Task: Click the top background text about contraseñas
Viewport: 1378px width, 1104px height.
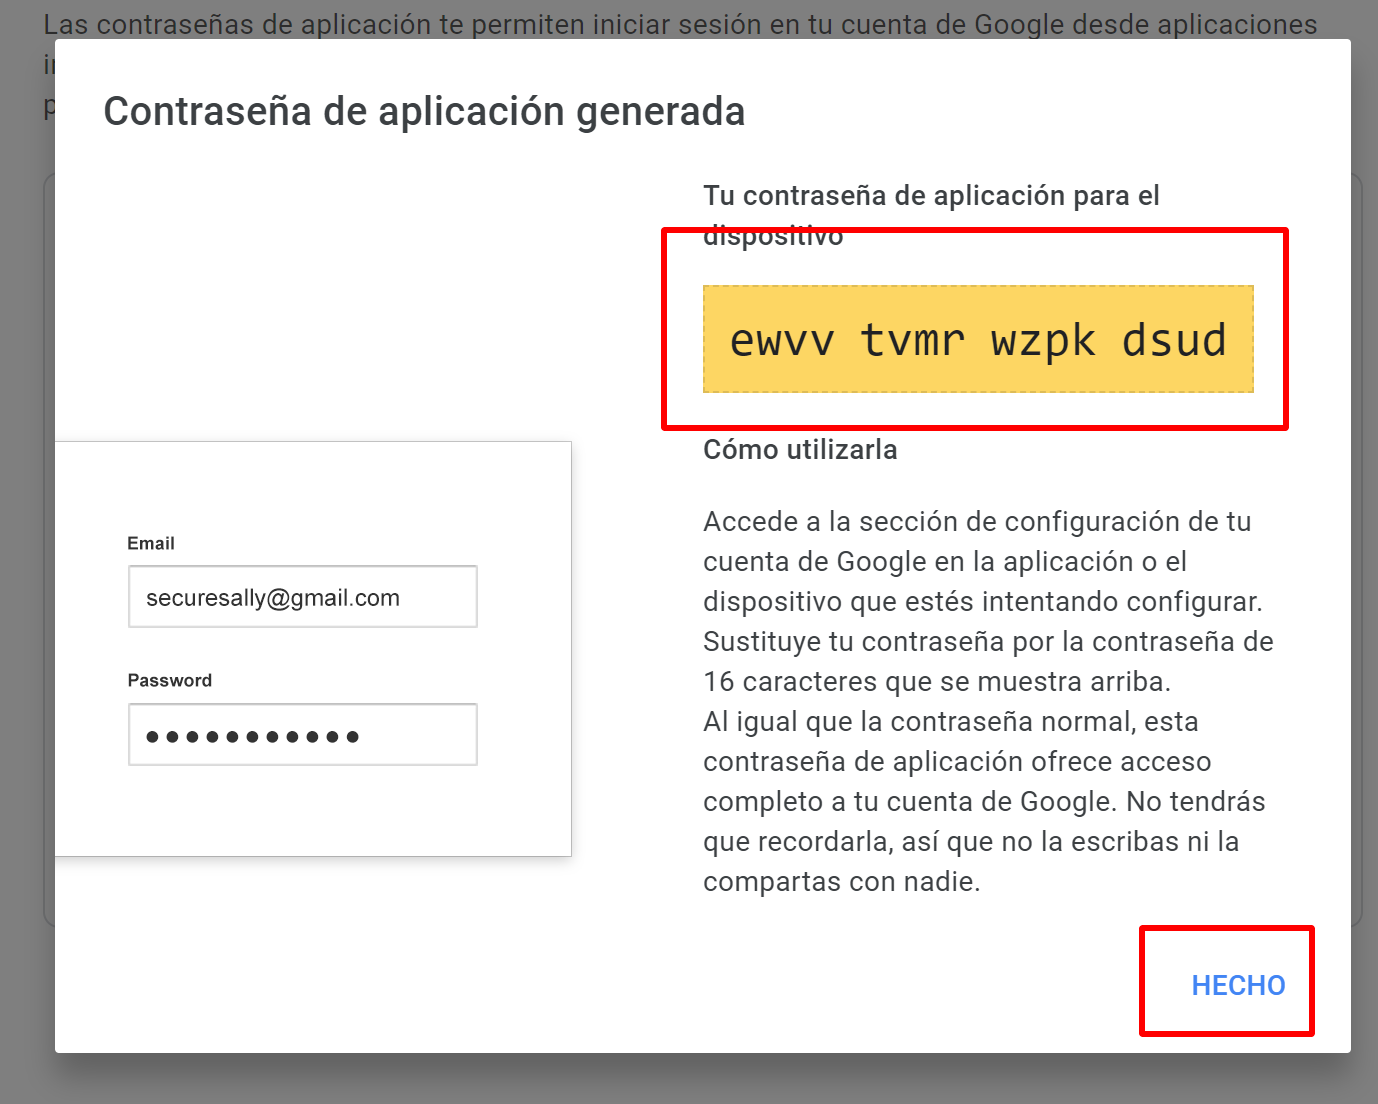Action: tap(680, 24)
